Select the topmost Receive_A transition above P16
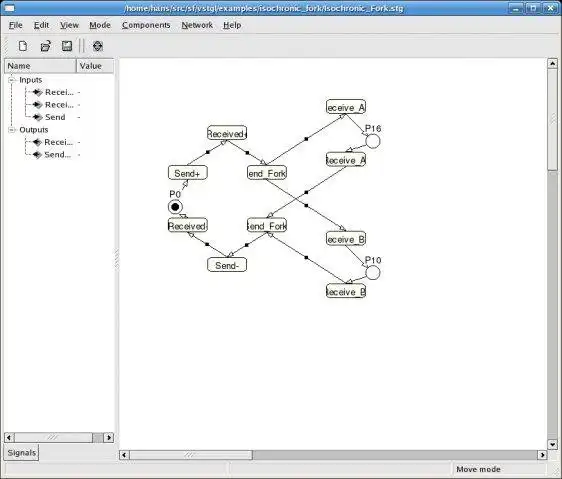This screenshot has width=562, height=479. point(346,107)
